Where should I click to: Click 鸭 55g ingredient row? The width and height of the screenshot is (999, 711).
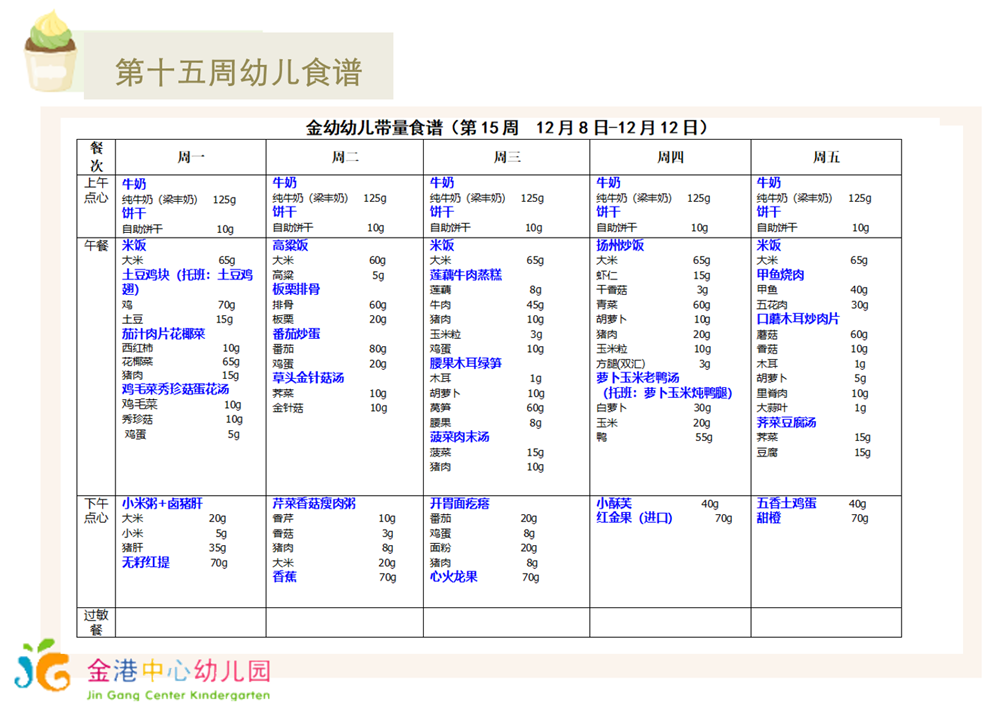[x=654, y=437]
